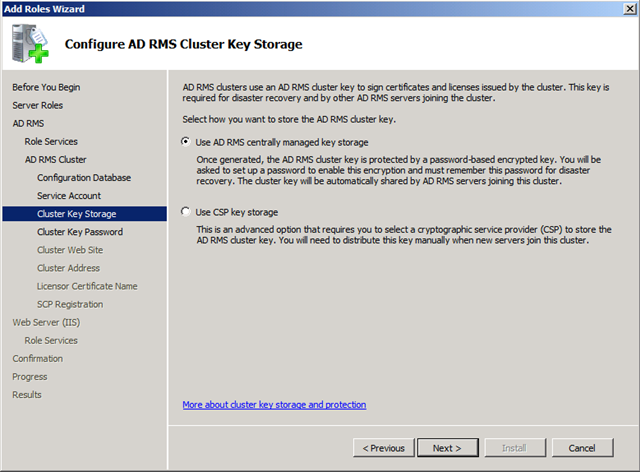Open the Server Roles step
640x472 pixels.
(x=38, y=105)
